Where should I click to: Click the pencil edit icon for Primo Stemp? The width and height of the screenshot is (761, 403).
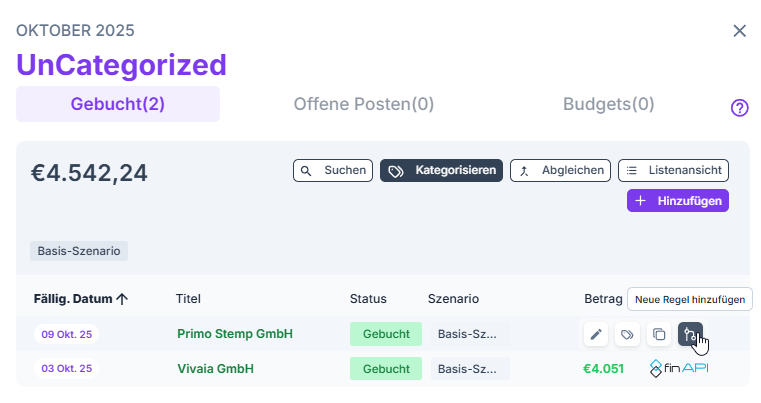(x=597, y=334)
